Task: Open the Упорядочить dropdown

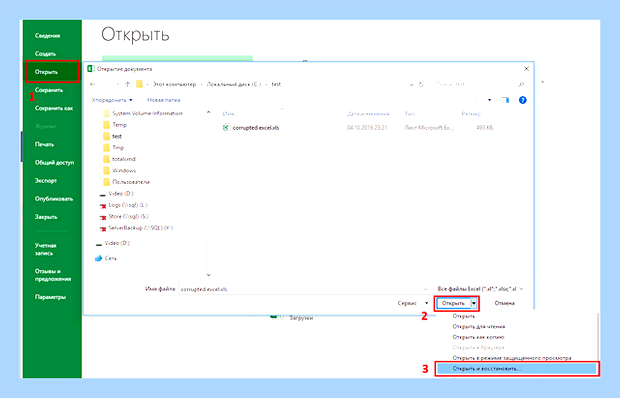Action: (112, 100)
